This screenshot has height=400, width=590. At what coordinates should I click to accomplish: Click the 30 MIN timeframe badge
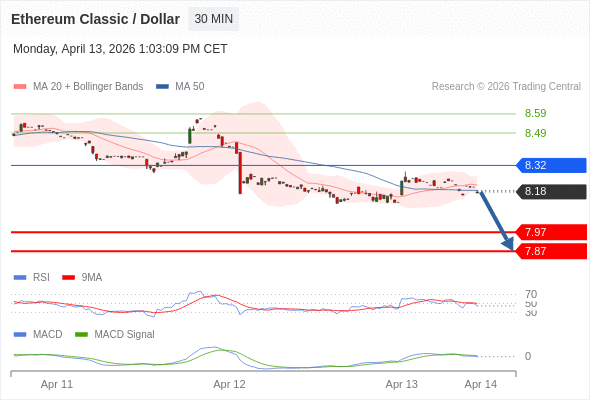[213, 19]
